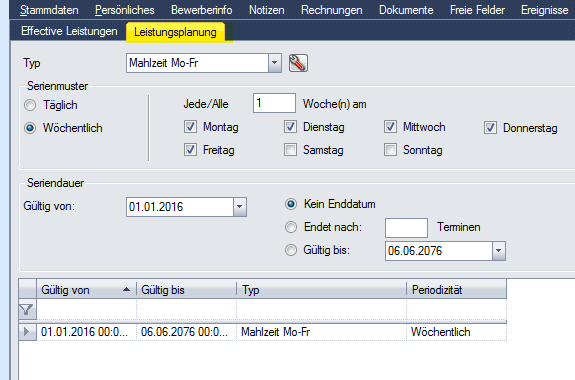The image size is (575, 380).
Task: Click the filter cell under Gültig bis
Action: 187,310
